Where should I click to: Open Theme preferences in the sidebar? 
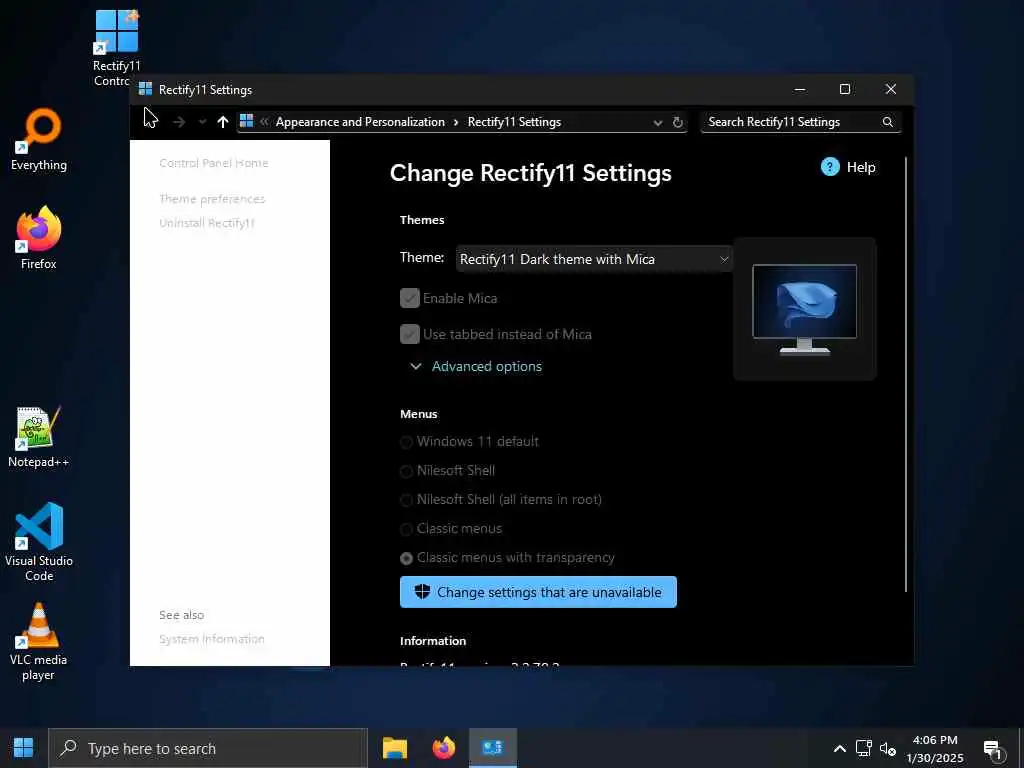coord(212,199)
